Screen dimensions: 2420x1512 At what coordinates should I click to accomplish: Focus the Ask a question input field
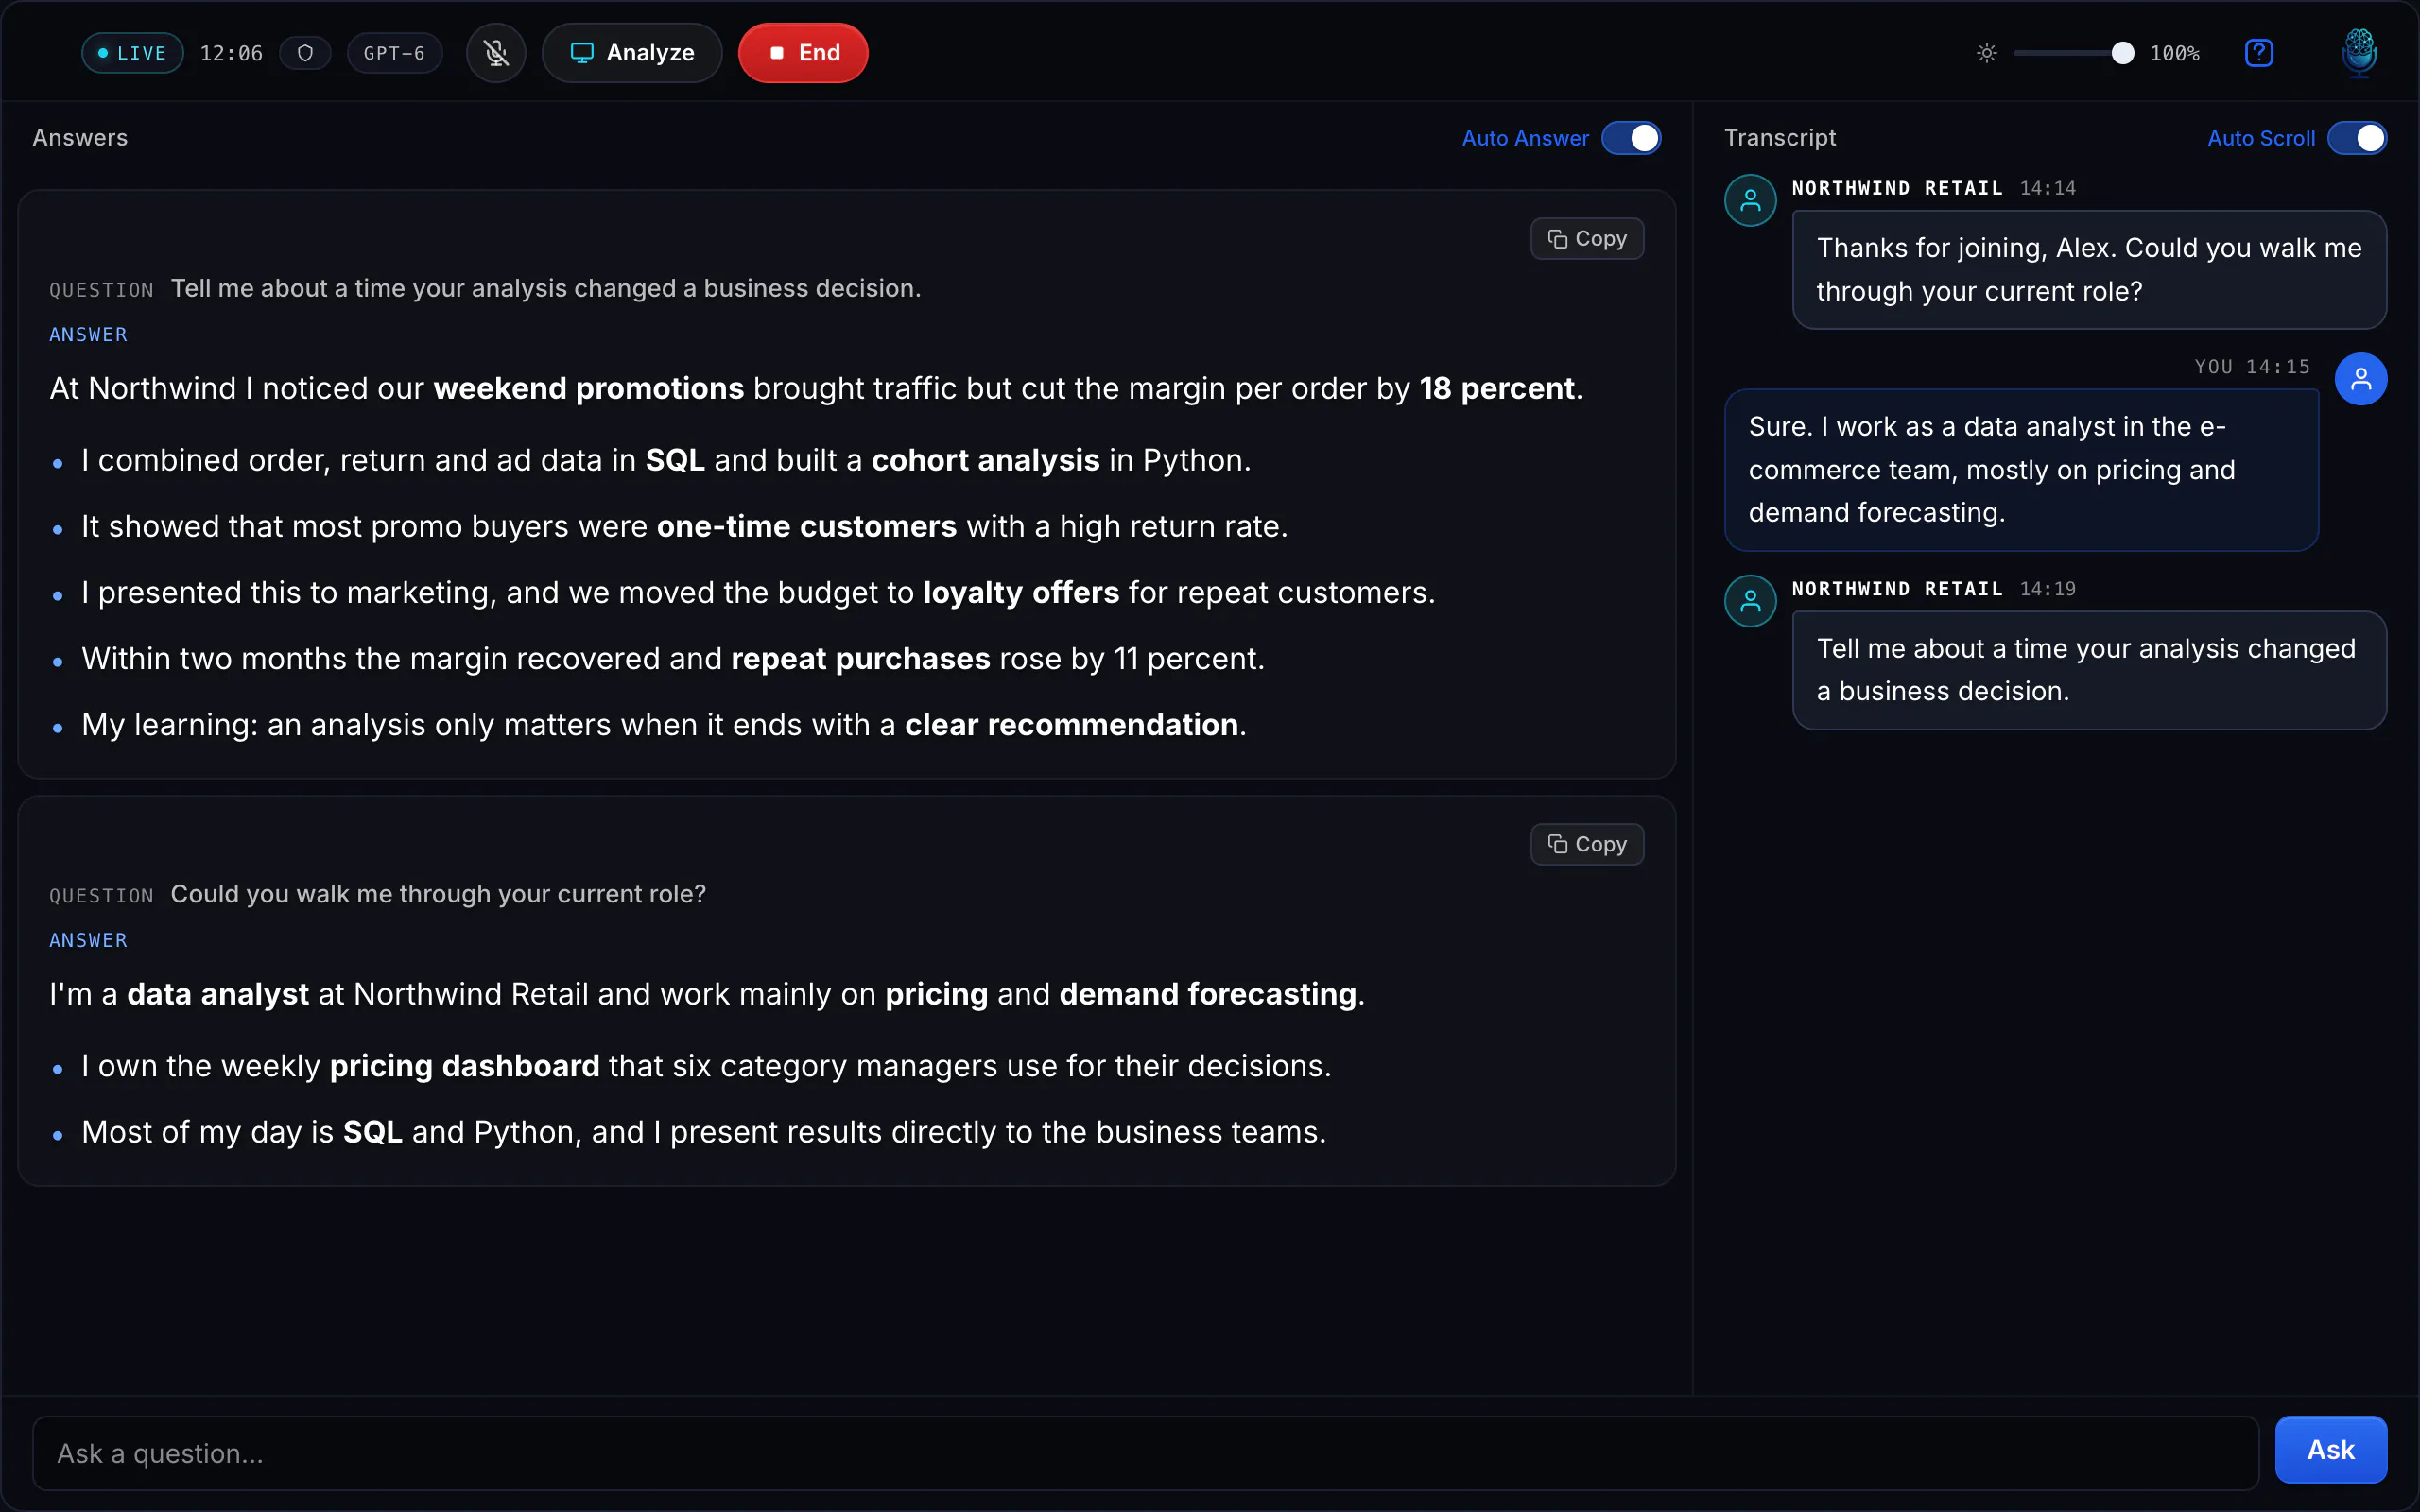coord(1145,1453)
